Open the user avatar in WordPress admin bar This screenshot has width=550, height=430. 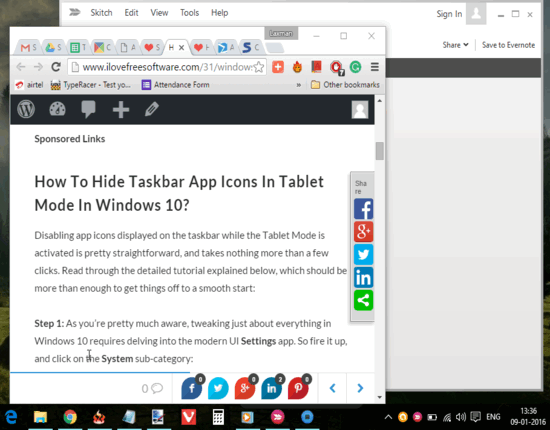click(x=360, y=109)
